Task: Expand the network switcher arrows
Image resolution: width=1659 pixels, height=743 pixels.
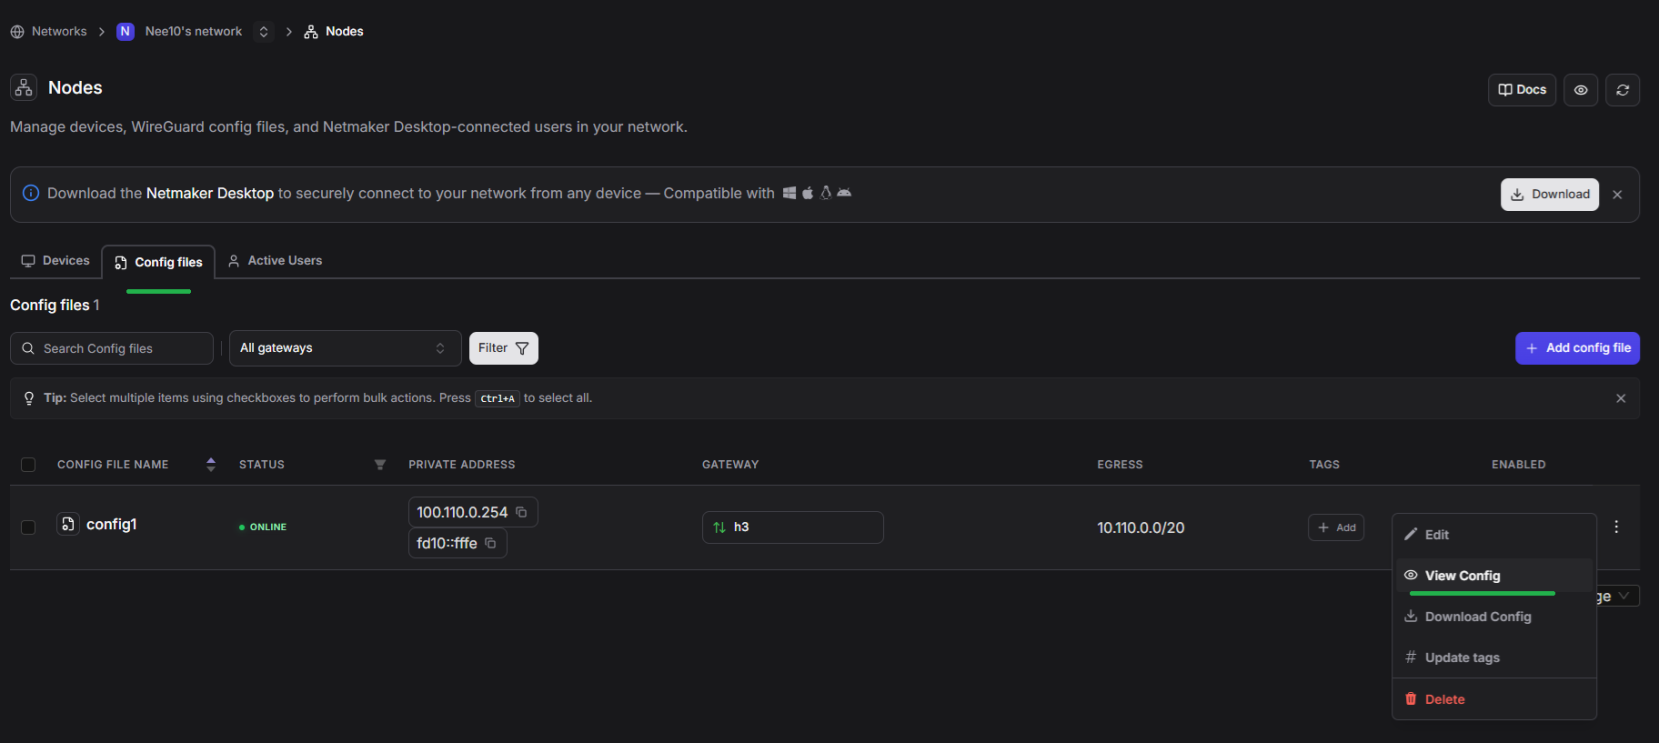Action: (x=263, y=32)
